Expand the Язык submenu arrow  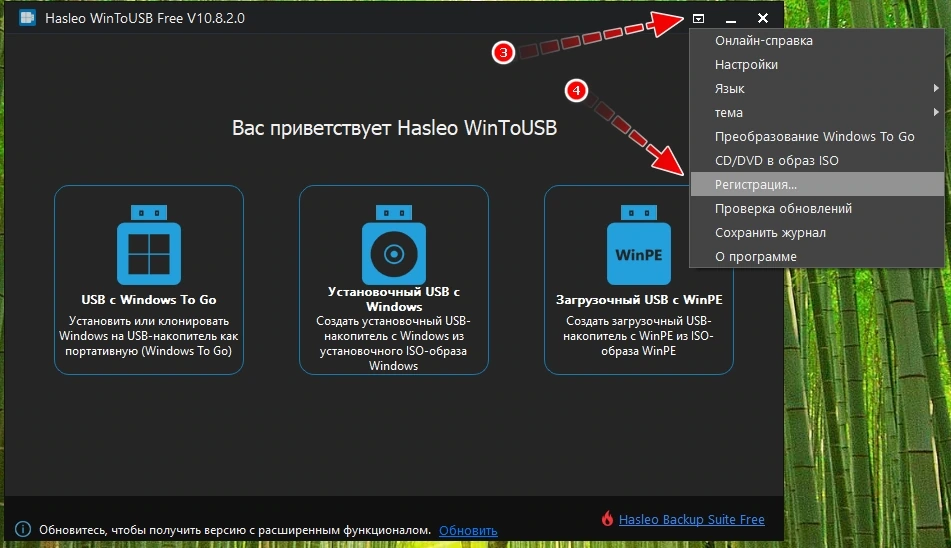(936, 88)
